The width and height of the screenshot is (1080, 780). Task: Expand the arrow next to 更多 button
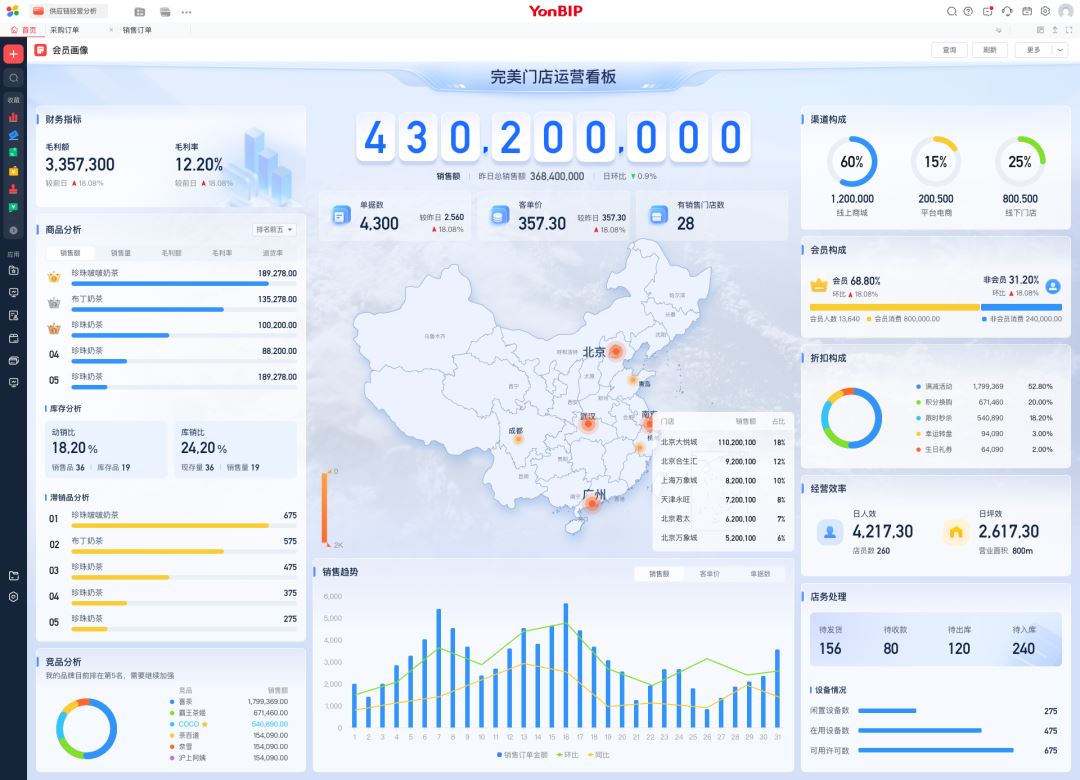[1061, 50]
